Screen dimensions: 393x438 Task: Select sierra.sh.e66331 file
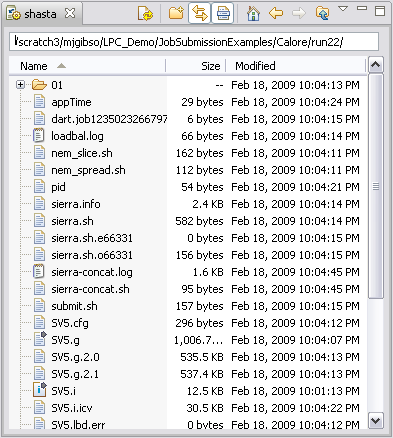tap(92, 238)
